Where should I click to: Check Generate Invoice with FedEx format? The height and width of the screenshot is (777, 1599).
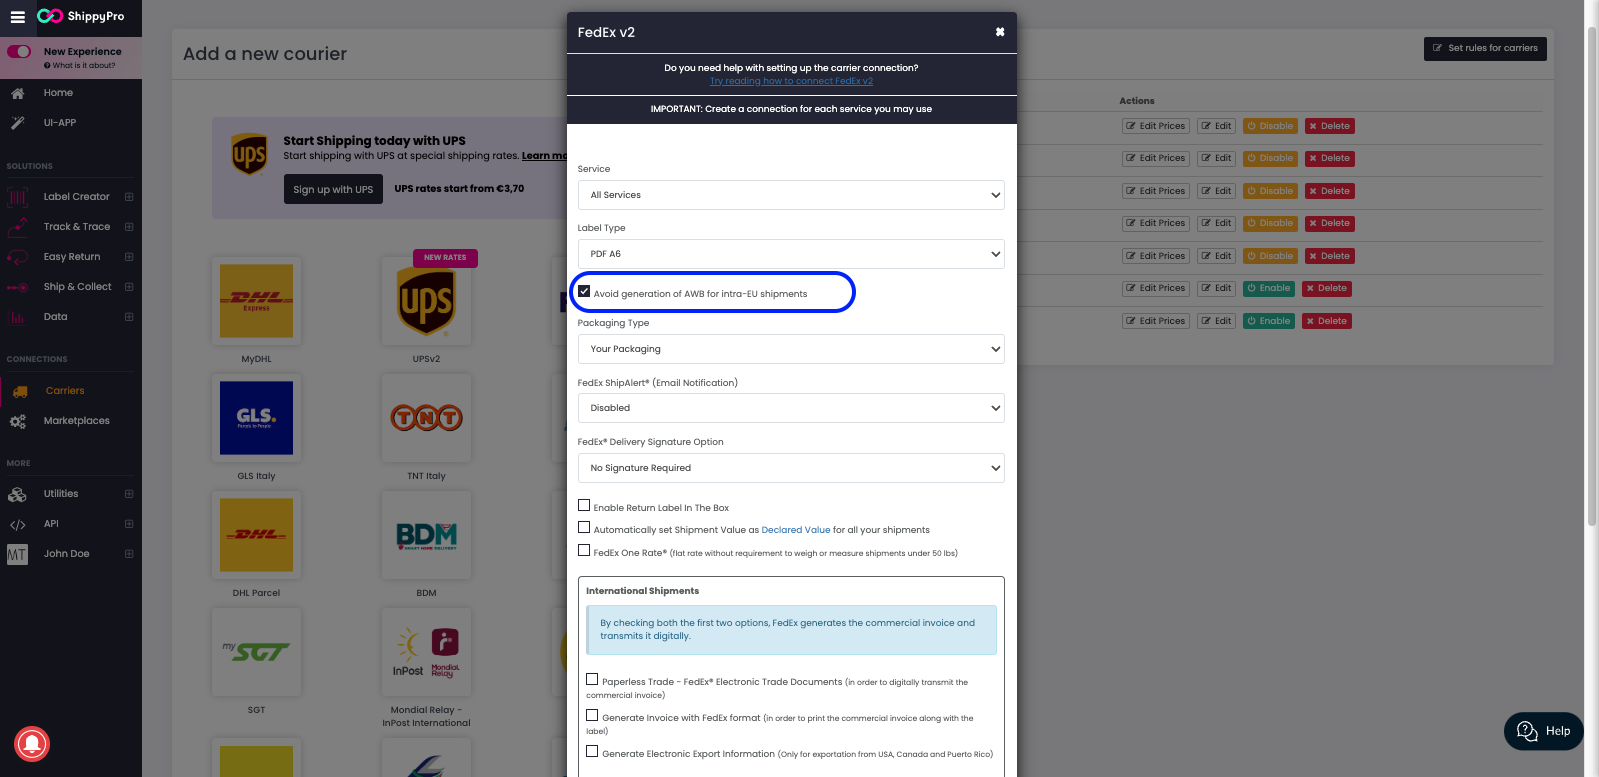tap(592, 716)
